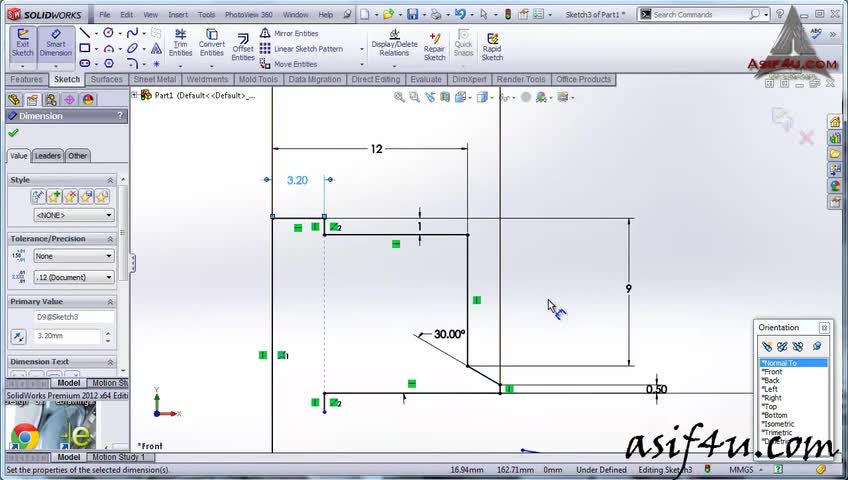Open the Tools menu
Screen dimensions: 848x480
[x=206, y=15]
